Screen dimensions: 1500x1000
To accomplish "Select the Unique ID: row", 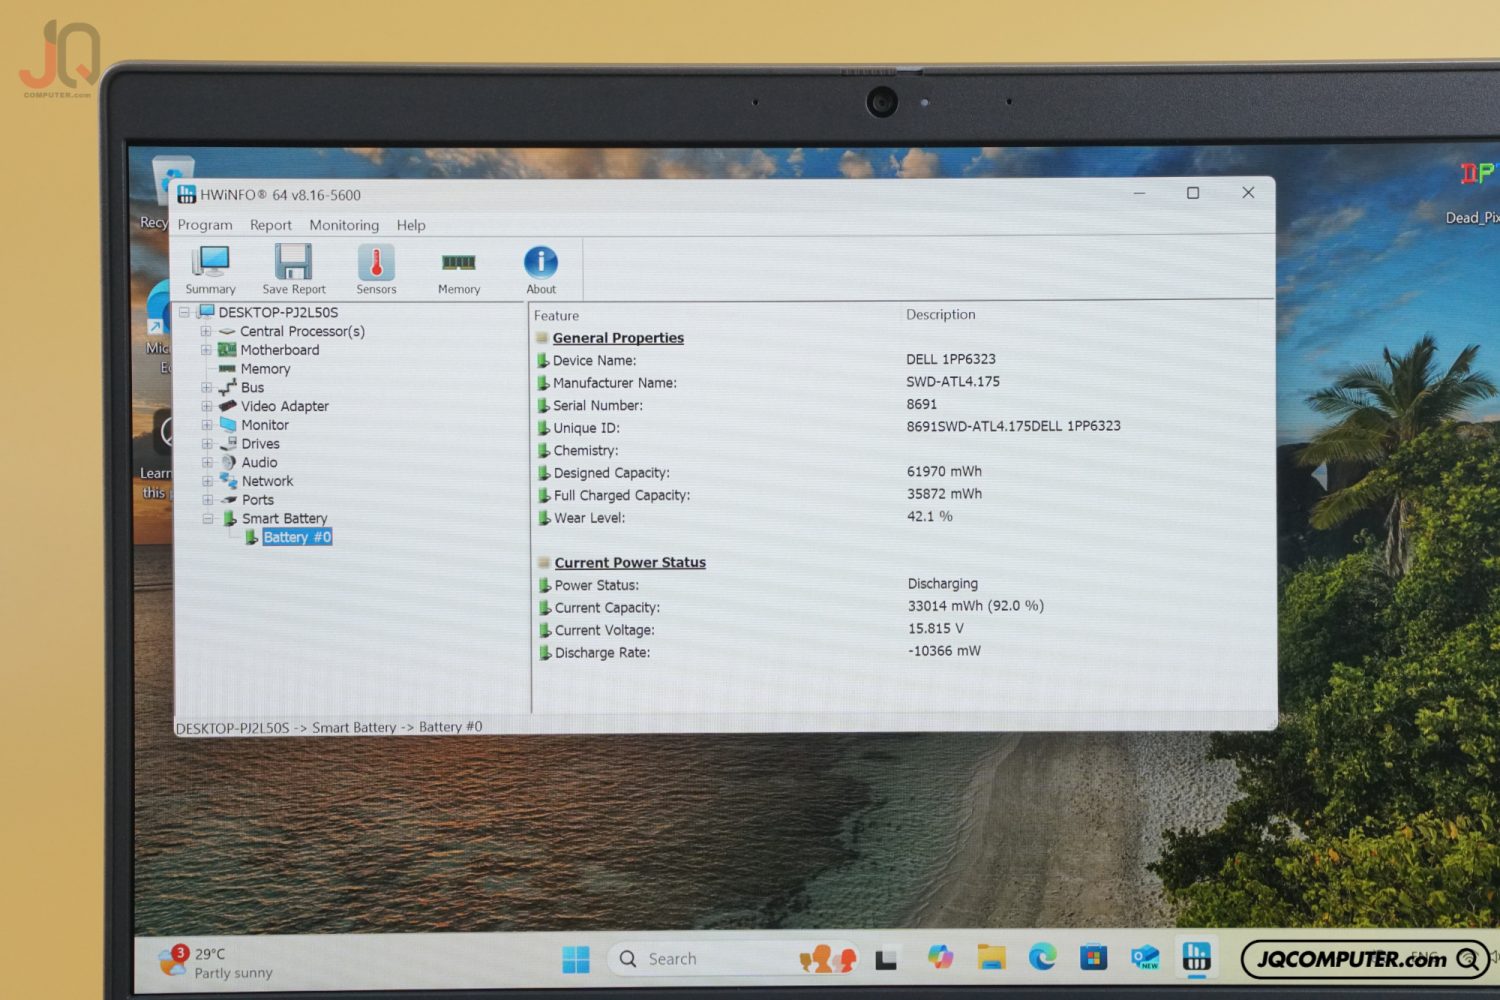I will (x=586, y=428).
